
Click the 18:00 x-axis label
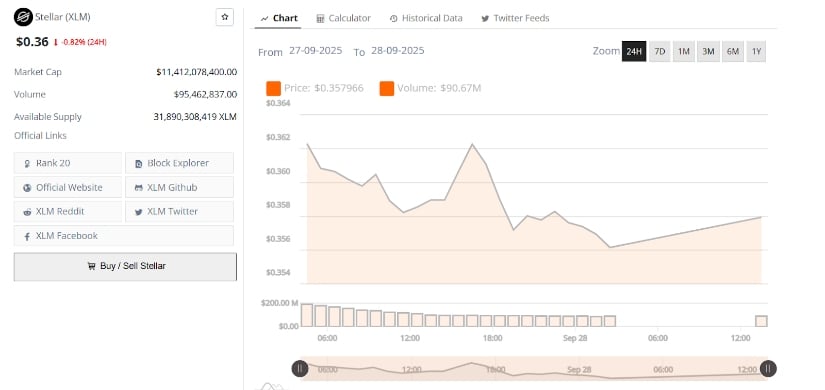(492, 338)
